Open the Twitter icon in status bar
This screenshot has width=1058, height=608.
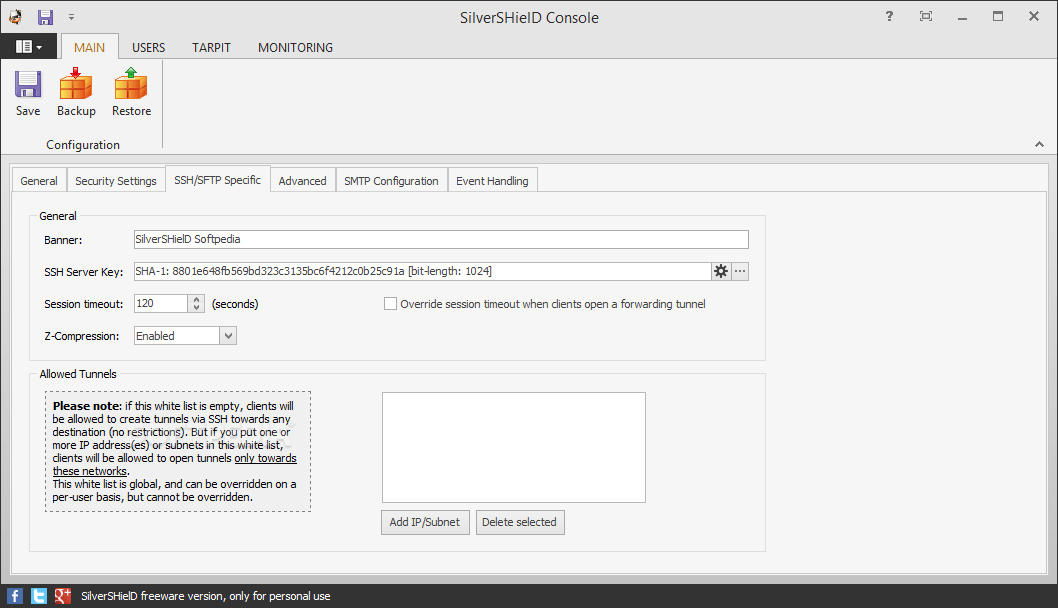[39, 596]
